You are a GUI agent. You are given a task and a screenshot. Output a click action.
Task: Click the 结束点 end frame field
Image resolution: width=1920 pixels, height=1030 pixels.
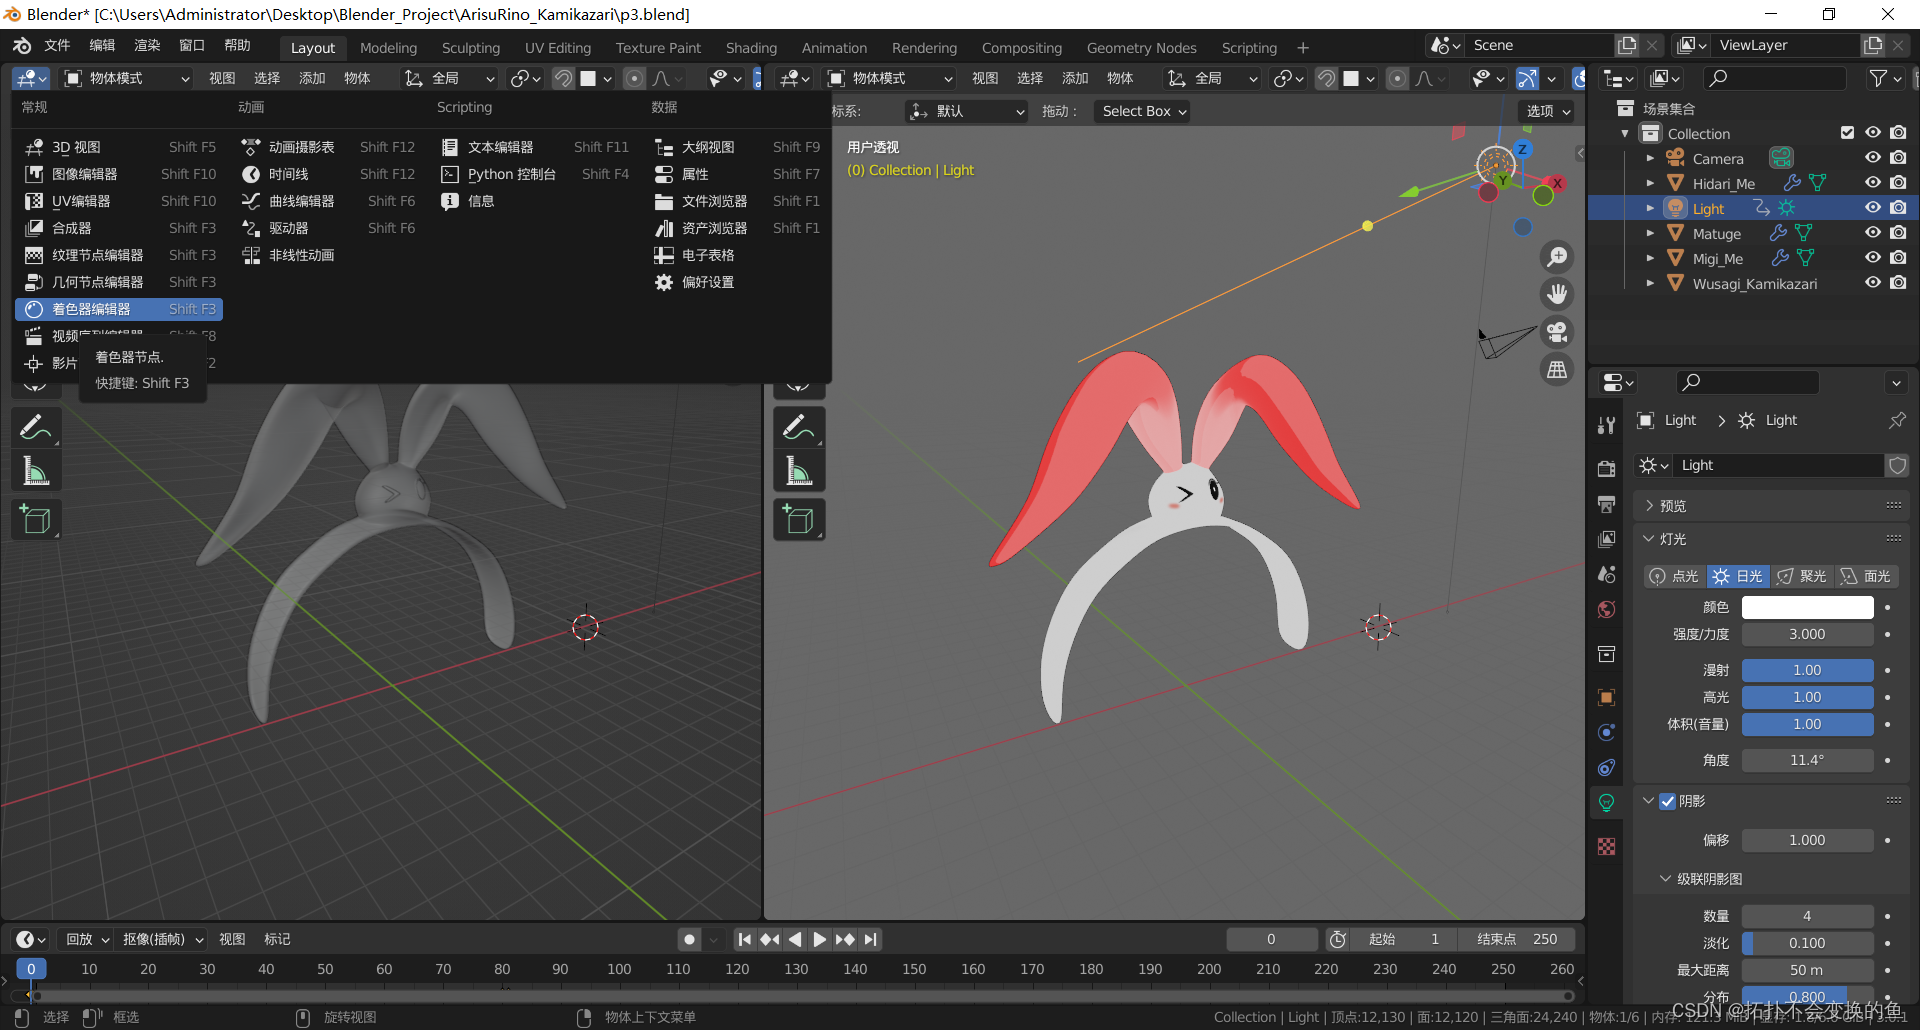pos(1517,939)
